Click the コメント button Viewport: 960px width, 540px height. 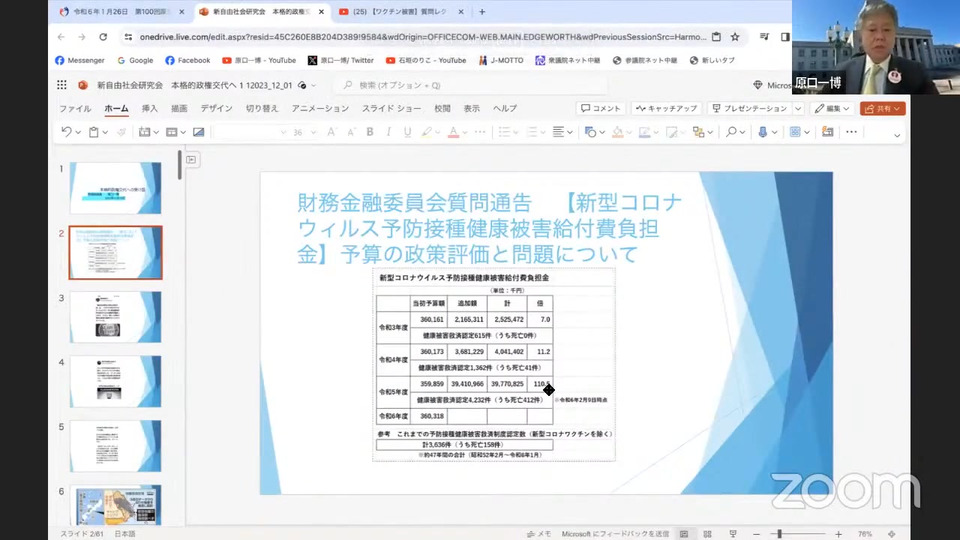pyautogui.click(x=601, y=108)
